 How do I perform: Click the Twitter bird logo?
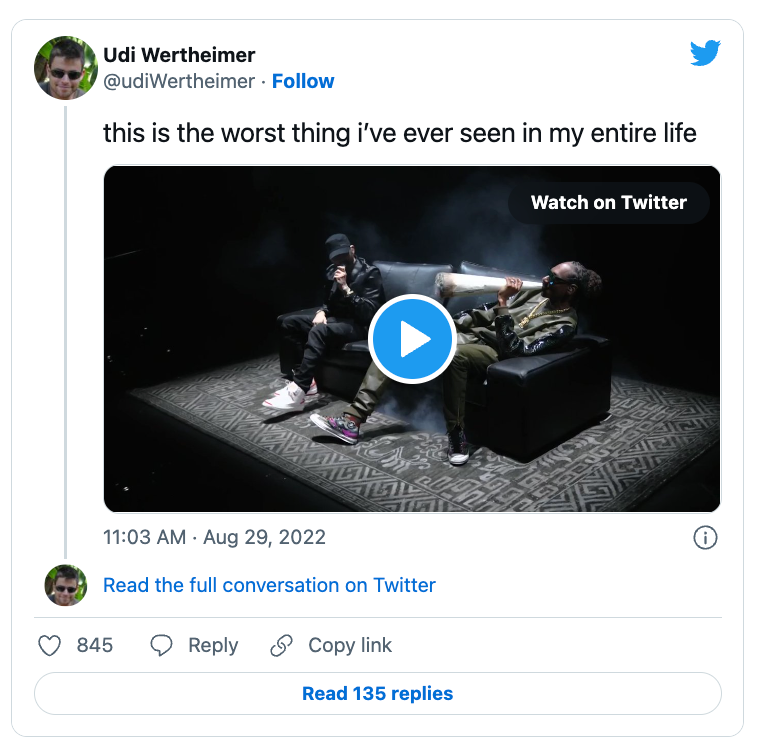(x=705, y=53)
